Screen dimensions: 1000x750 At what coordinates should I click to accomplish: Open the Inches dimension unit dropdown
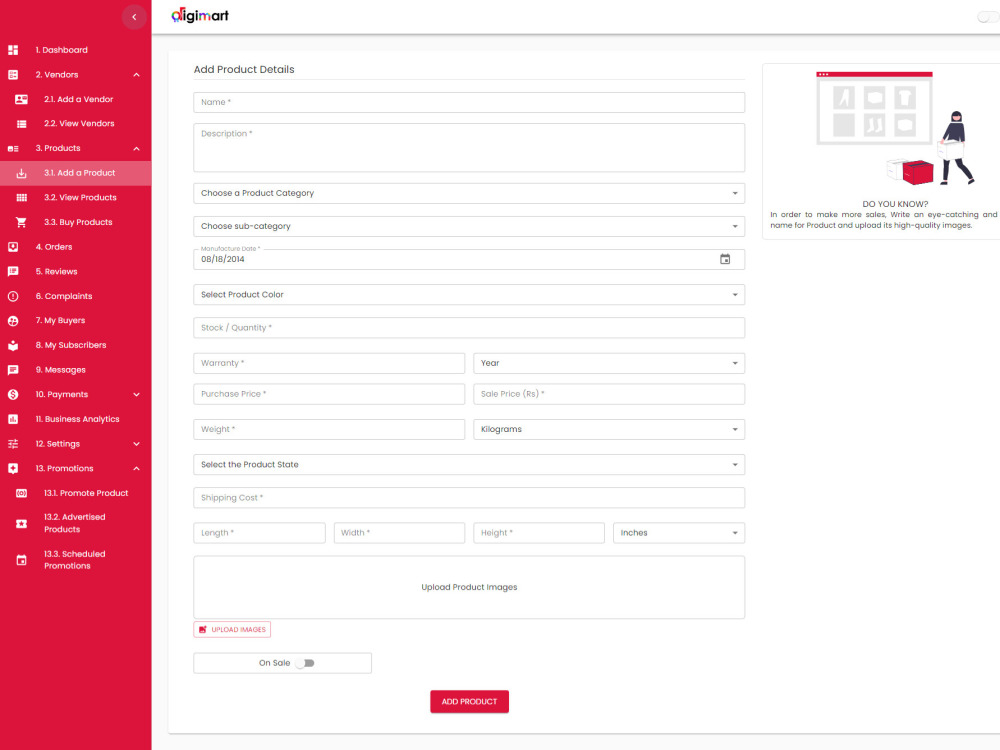(x=679, y=533)
